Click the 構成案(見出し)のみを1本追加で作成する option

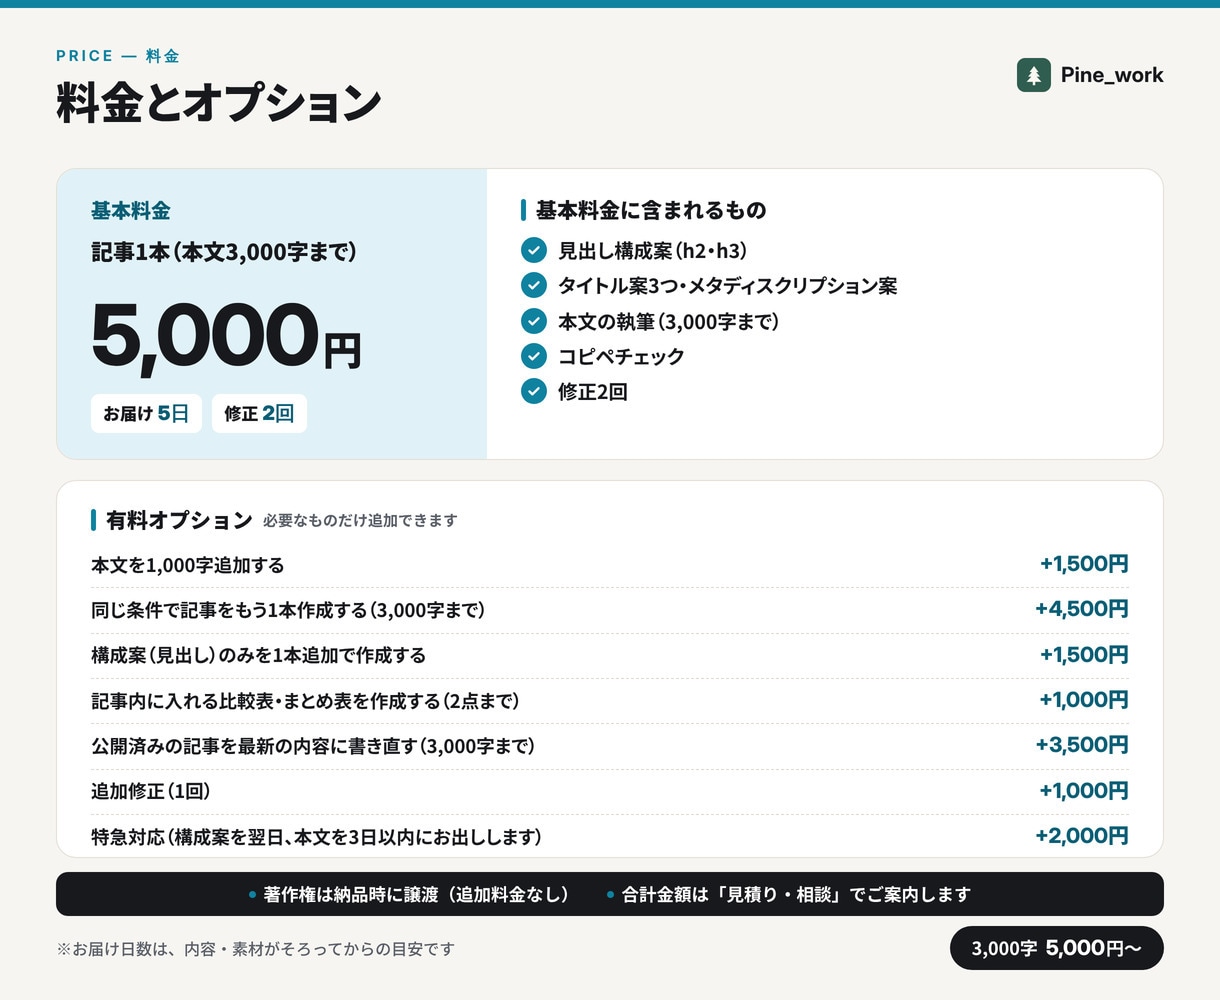(259, 655)
